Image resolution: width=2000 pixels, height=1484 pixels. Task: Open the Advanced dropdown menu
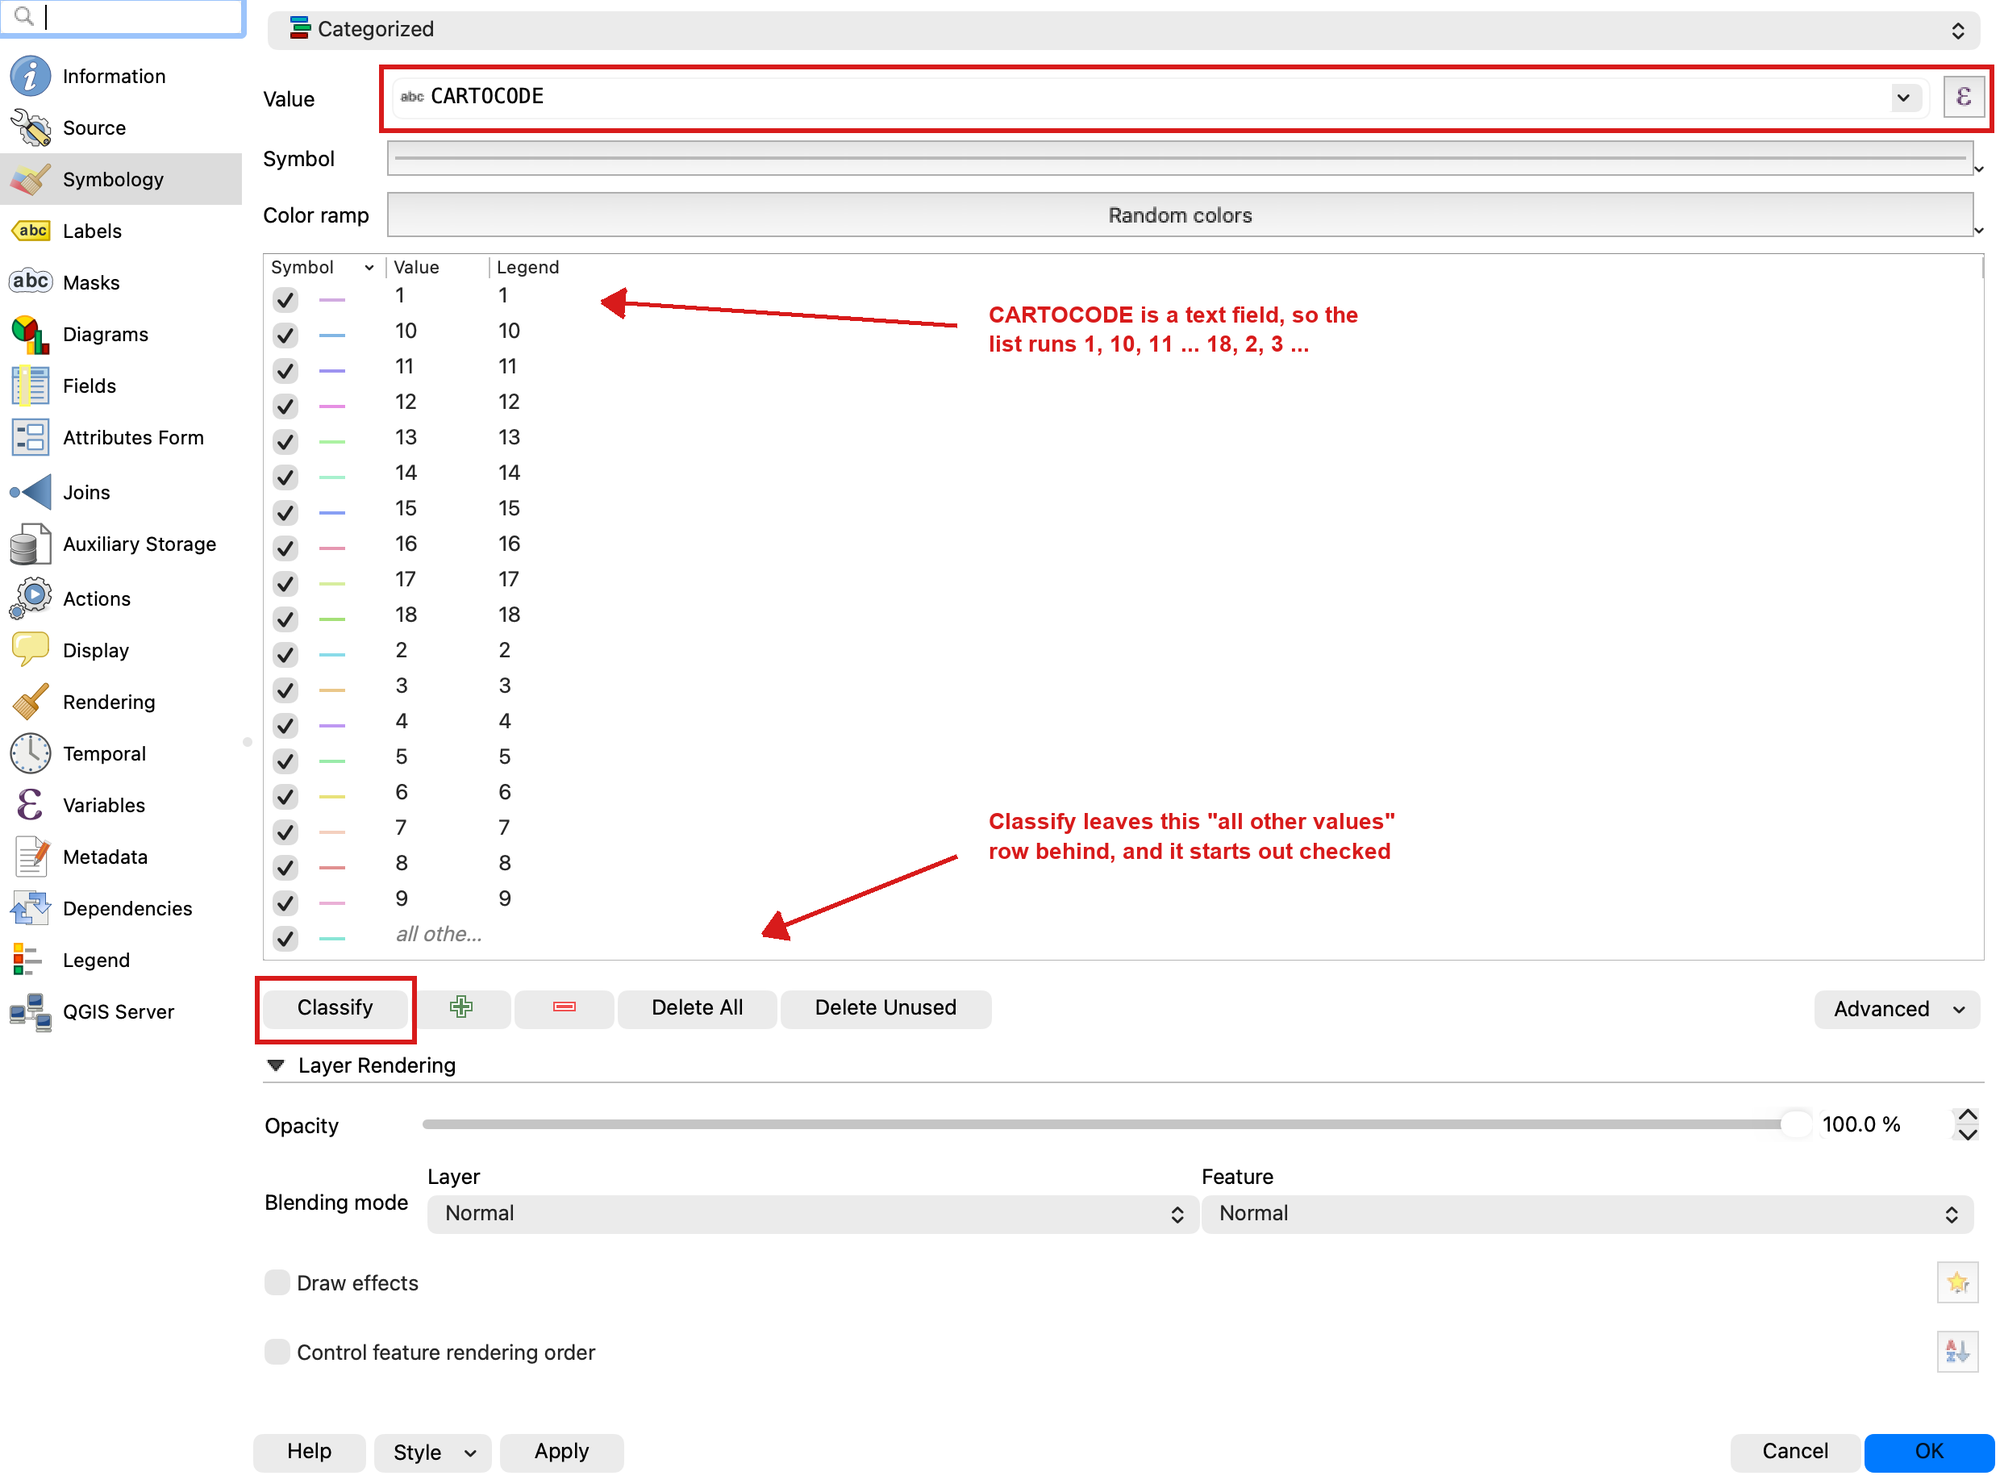tap(1897, 1009)
